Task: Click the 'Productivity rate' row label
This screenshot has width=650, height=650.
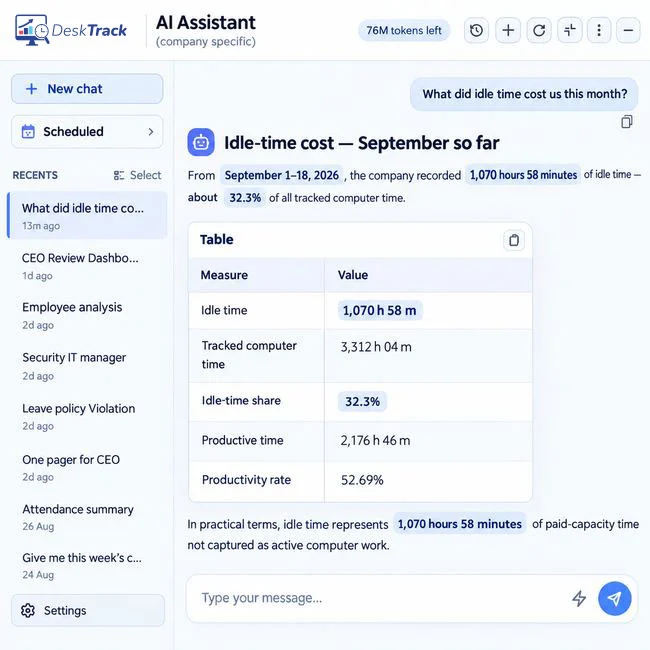Action: pyautogui.click(x=246, y=480)
